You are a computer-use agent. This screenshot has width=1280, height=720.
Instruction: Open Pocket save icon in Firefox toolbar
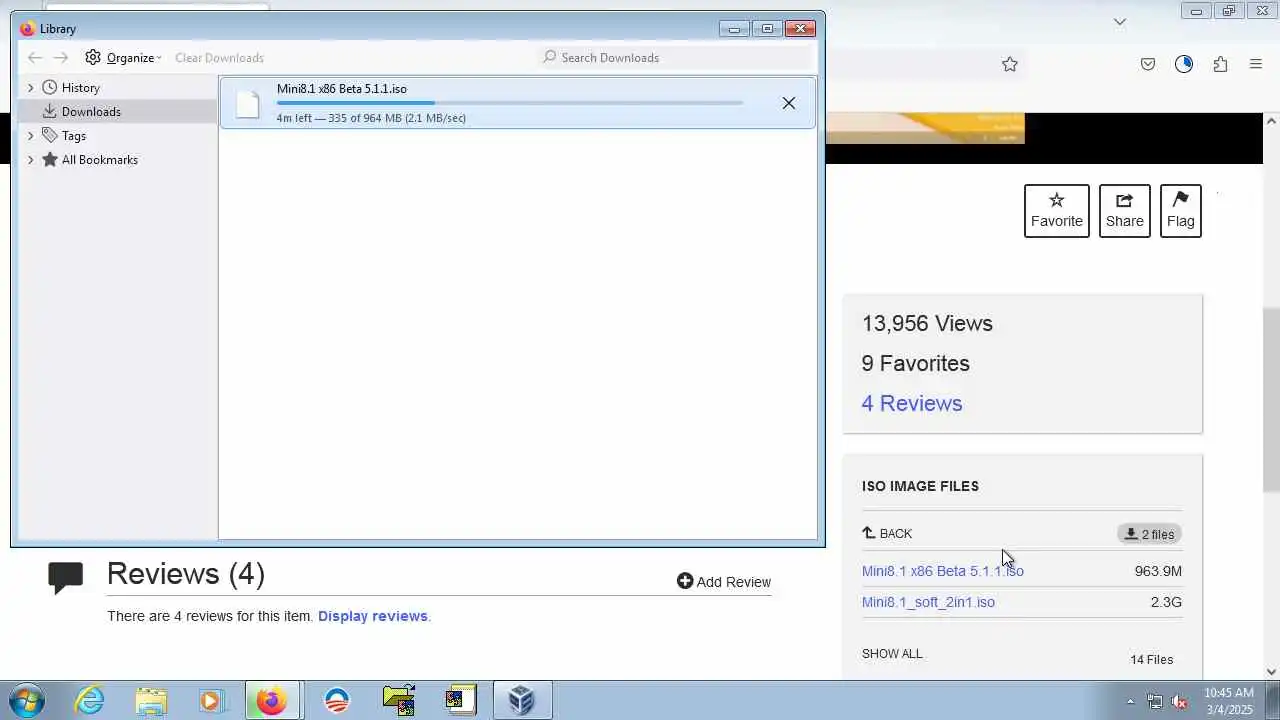(1148, 64)
